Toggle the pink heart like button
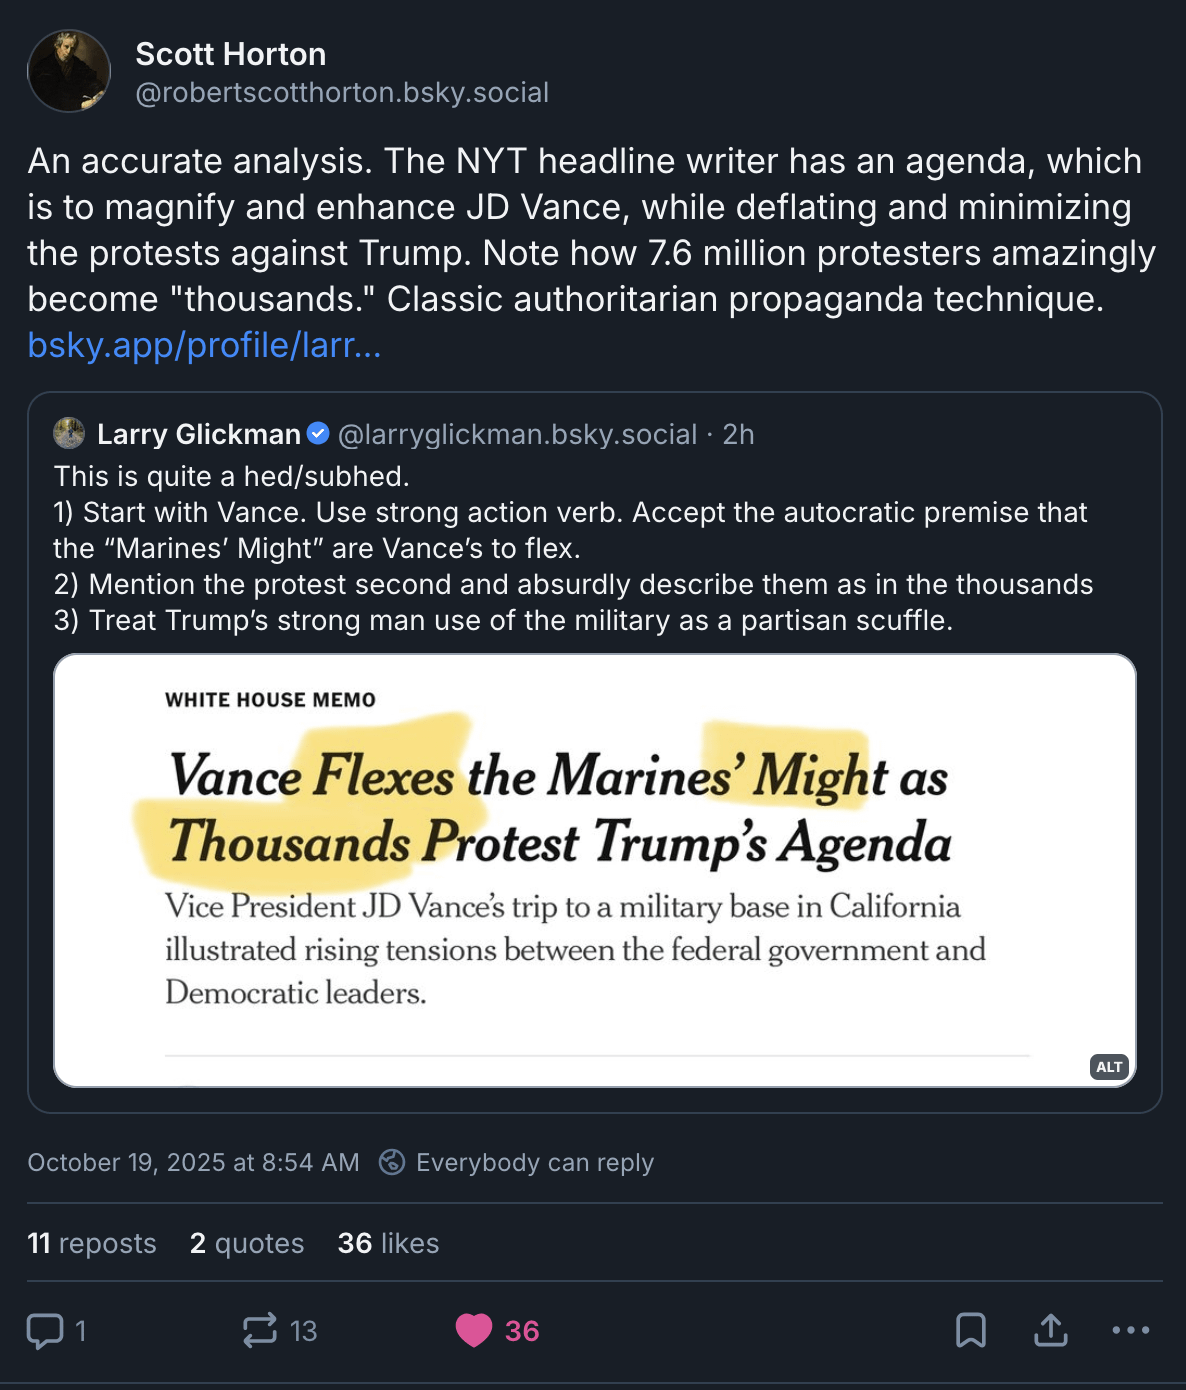The height and width of the screenshot is (1390, 1186). (x=474, y=1331)
